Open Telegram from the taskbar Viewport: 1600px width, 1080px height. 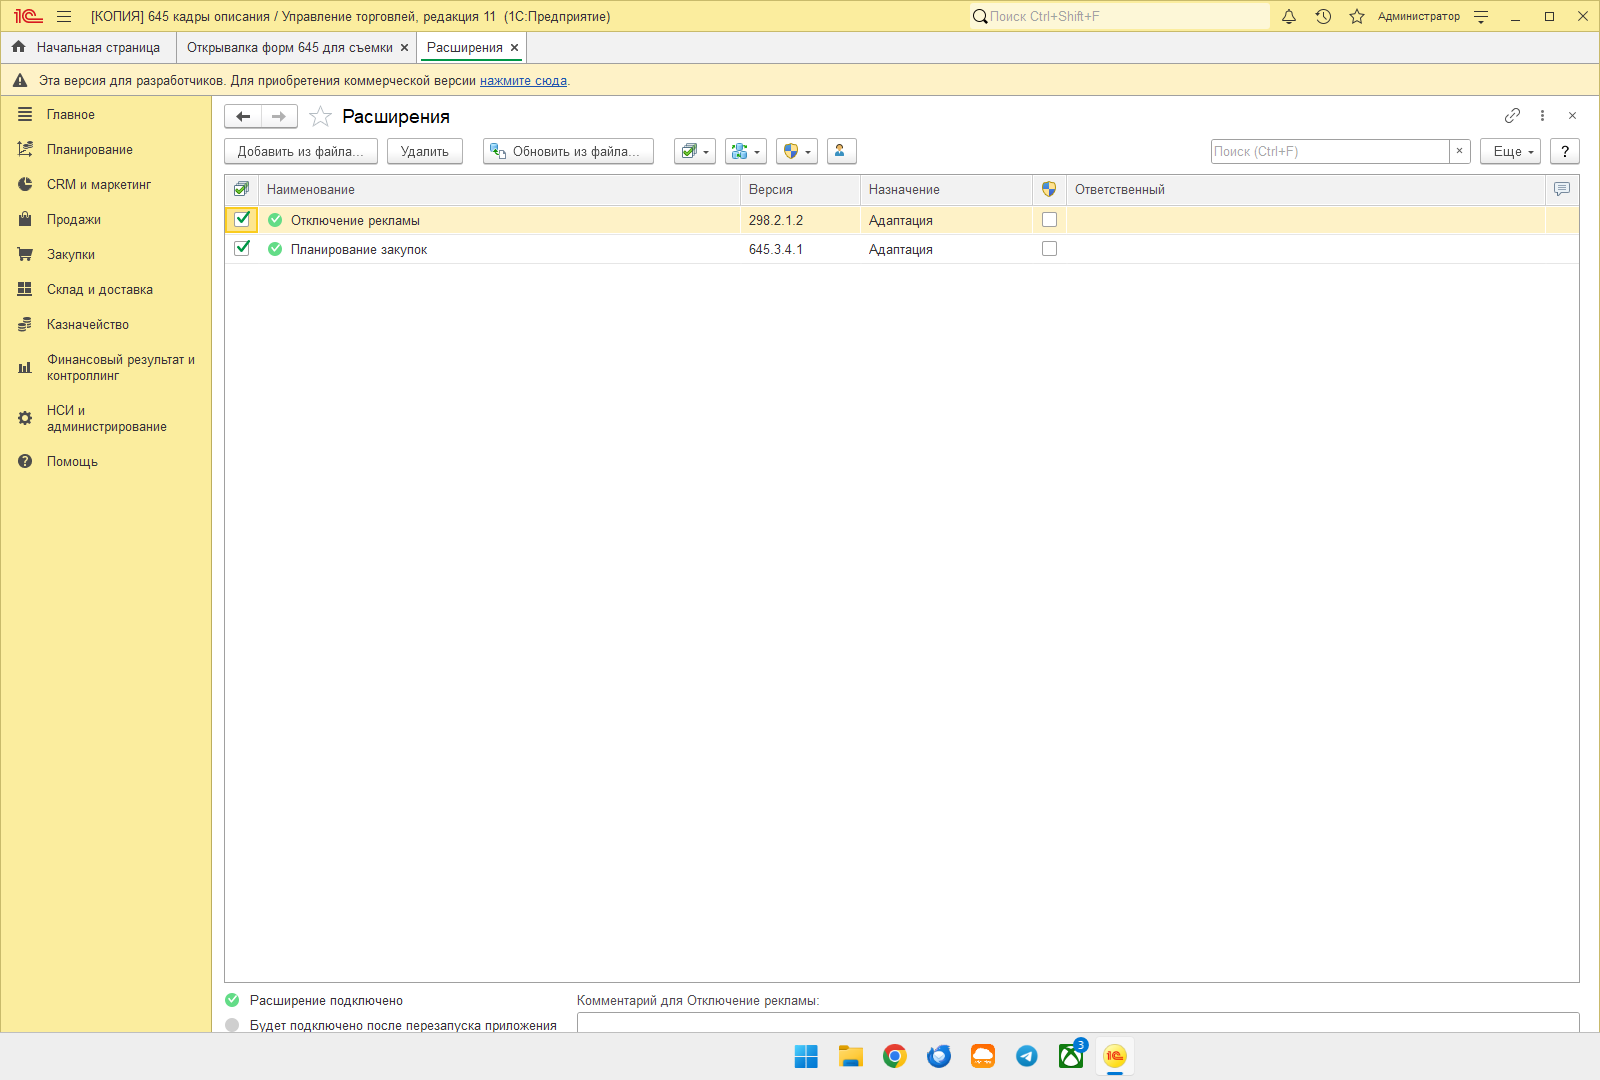pos(1027,1056)
